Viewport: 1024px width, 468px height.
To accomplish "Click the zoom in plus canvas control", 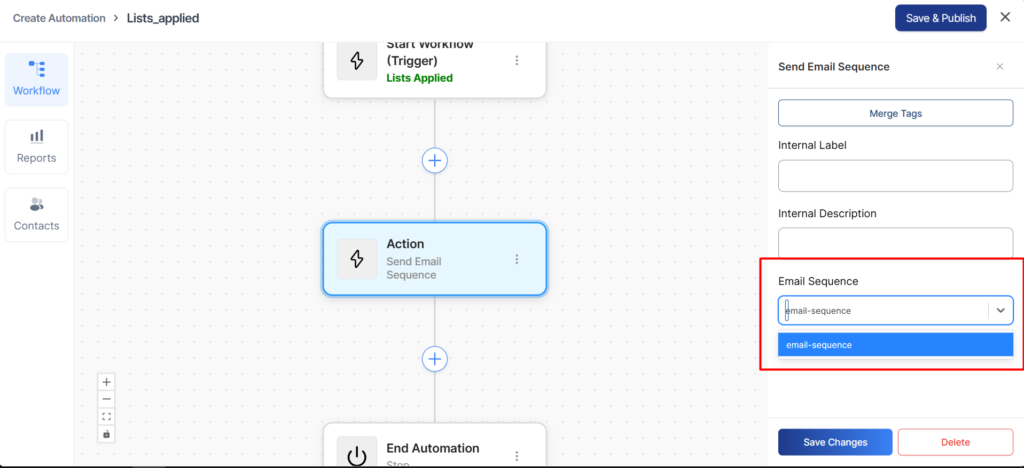I will coord(107,381).
